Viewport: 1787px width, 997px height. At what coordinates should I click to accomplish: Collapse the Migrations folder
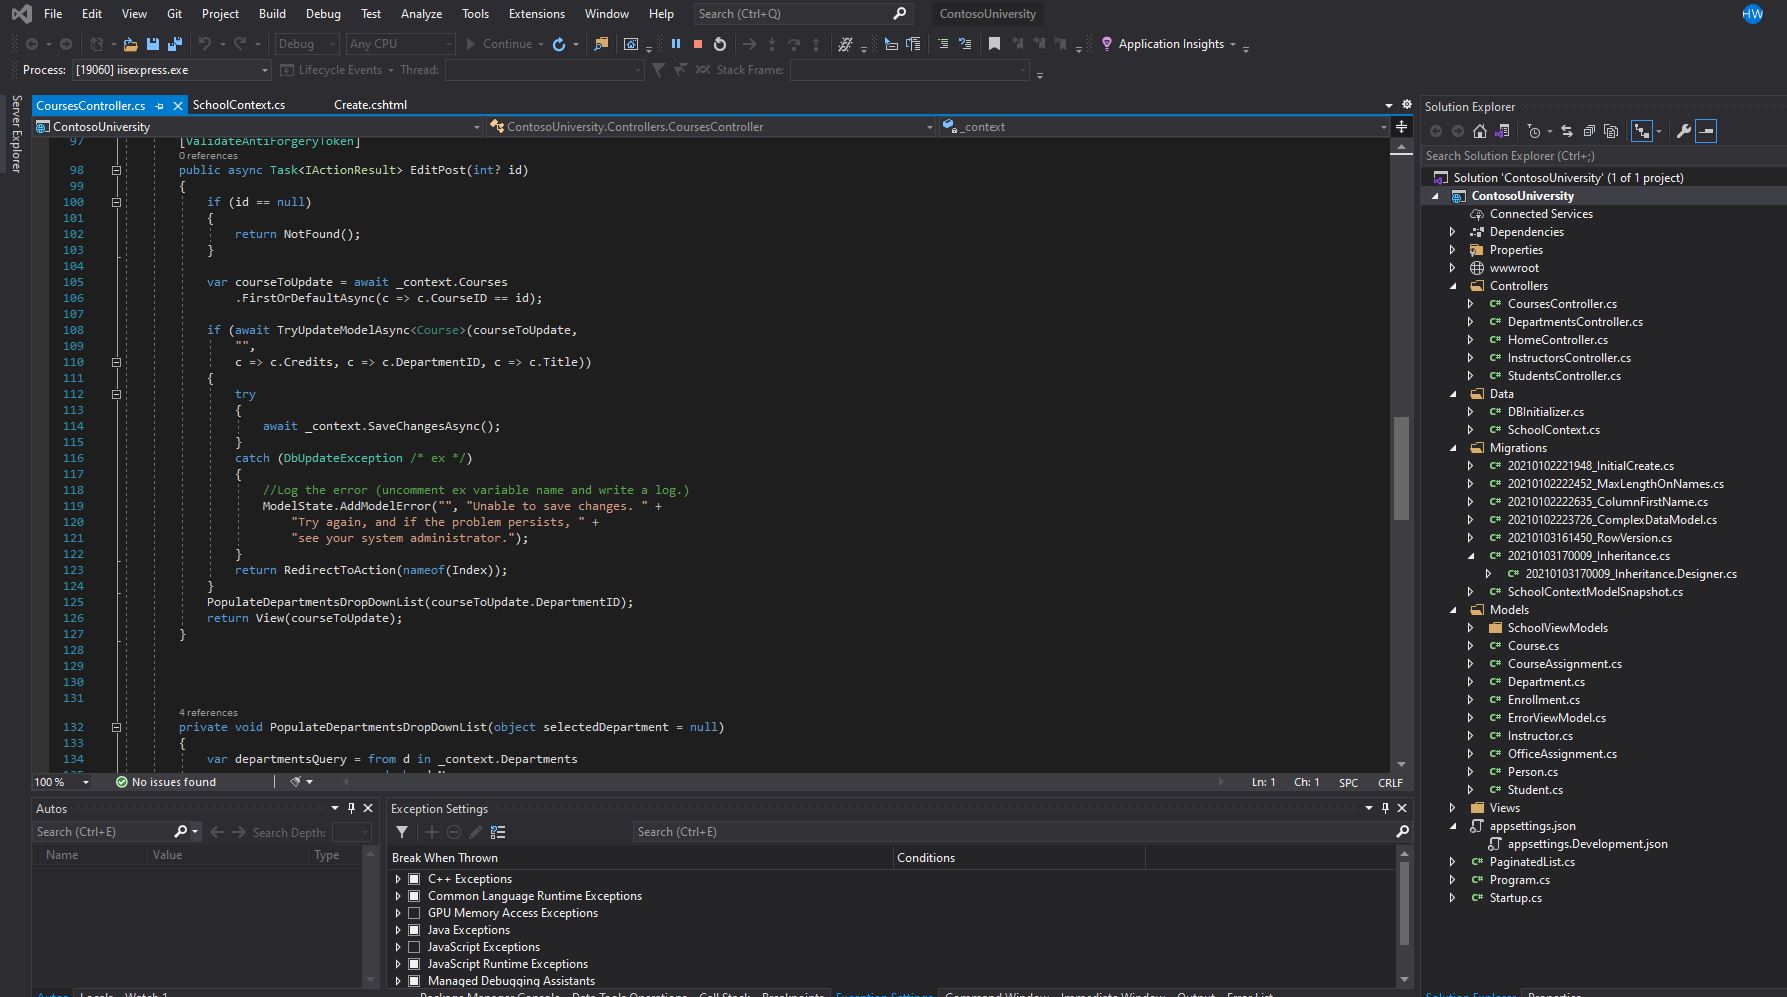1454,448
